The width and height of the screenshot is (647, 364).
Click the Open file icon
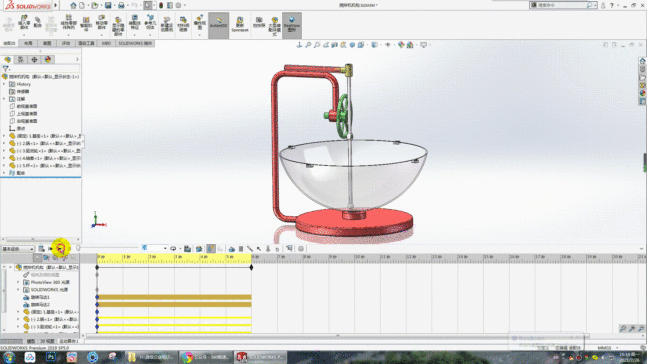tap(95, 5)
